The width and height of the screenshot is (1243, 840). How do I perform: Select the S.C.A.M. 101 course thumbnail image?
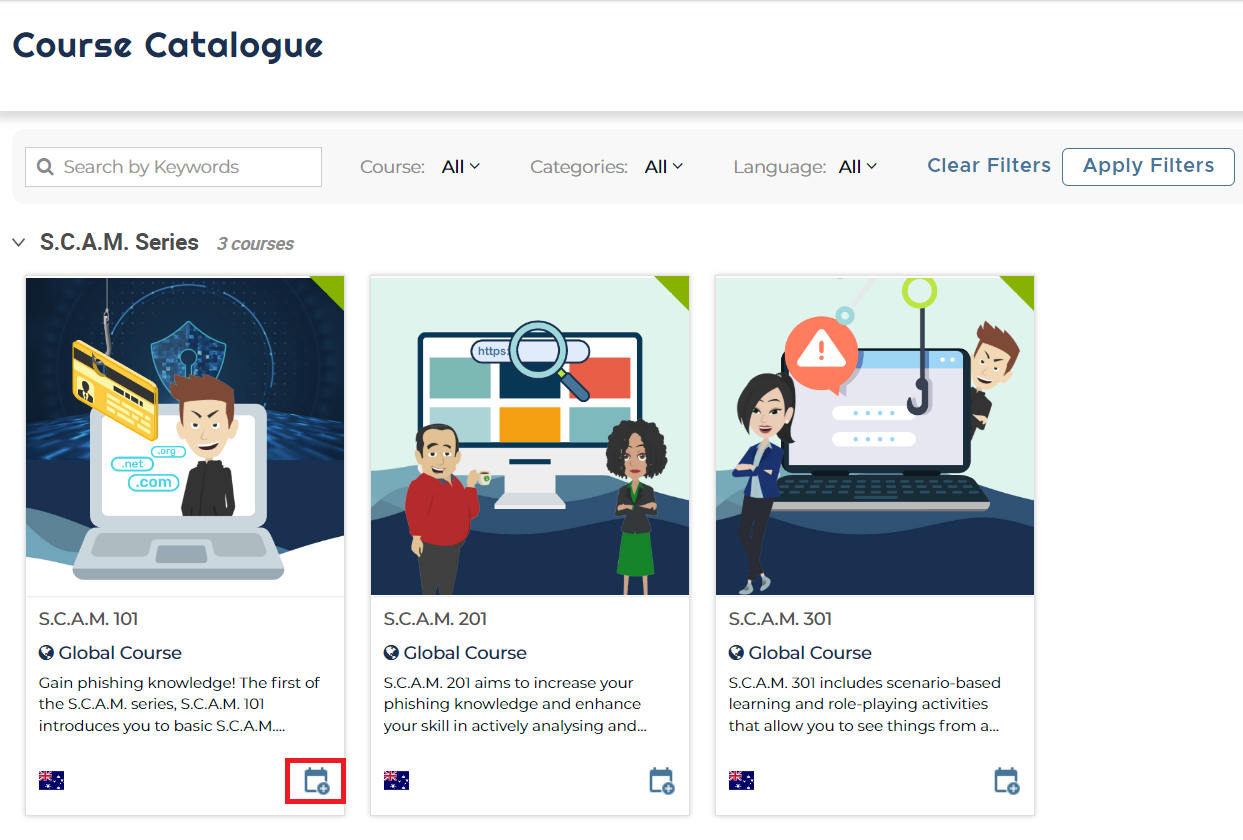tap(185, 436)
